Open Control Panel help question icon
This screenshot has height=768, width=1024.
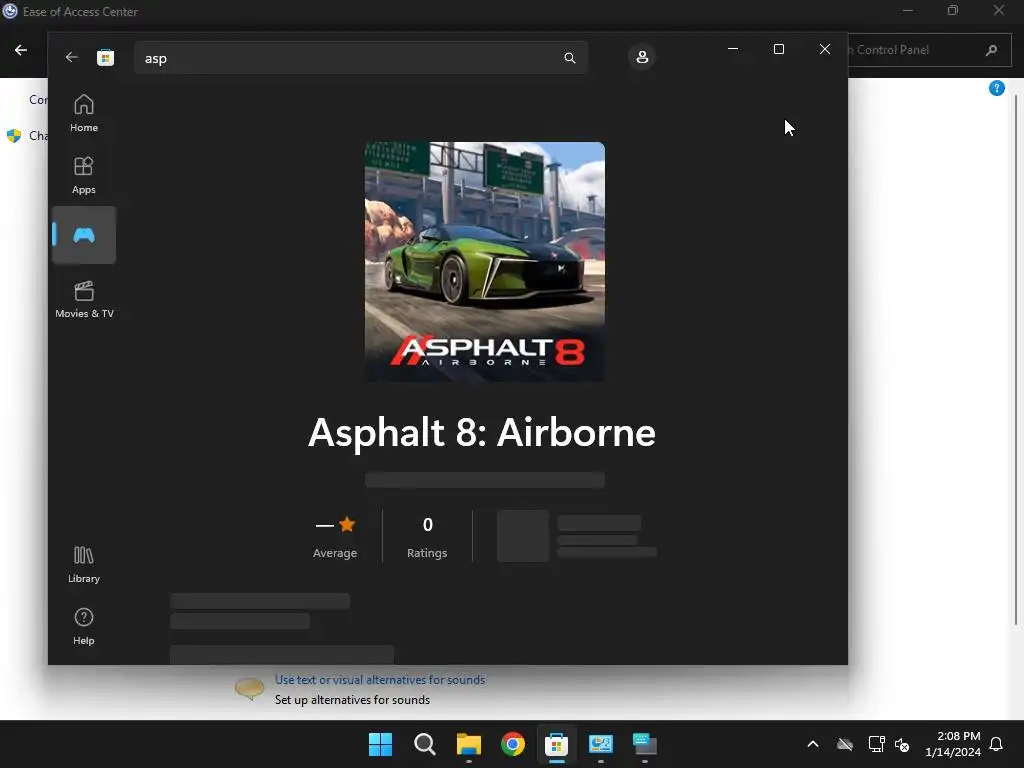[x=997, y=88]
